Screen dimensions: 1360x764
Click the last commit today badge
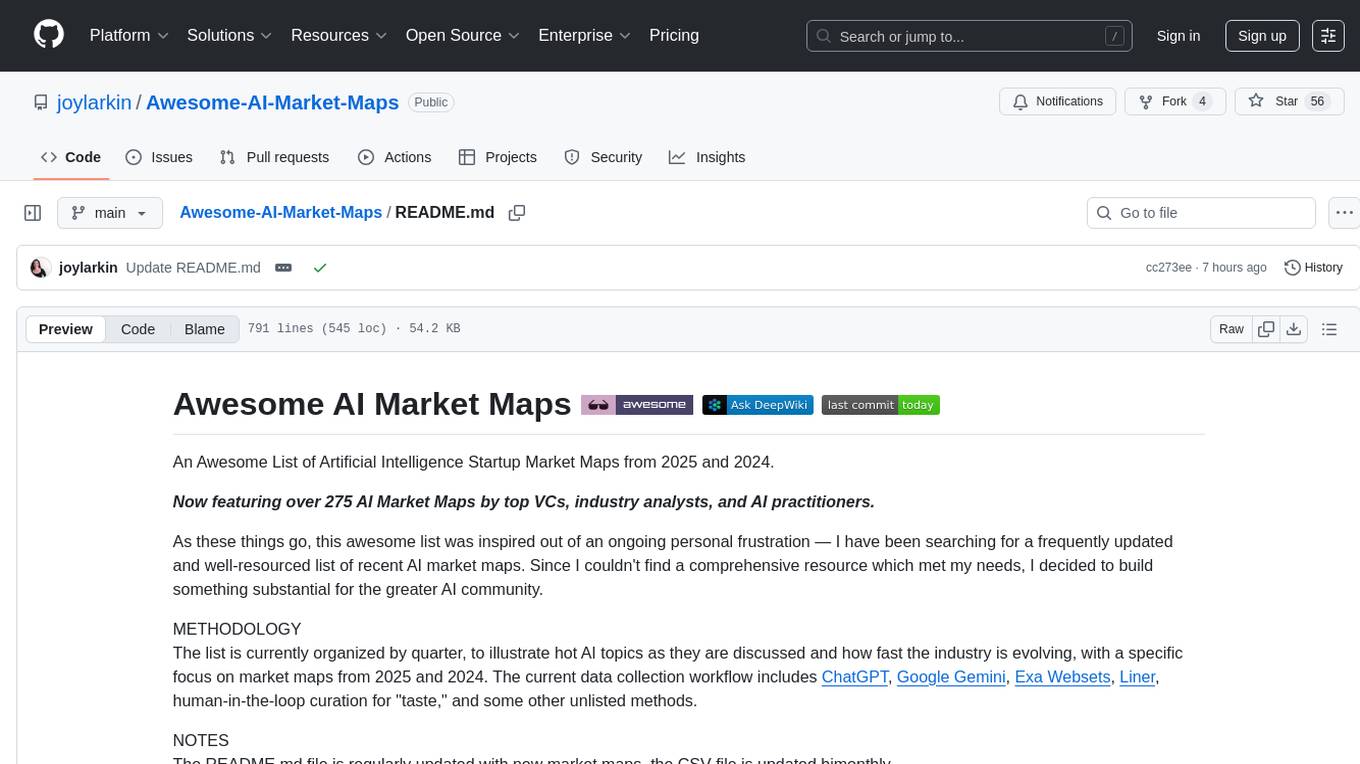881,405
